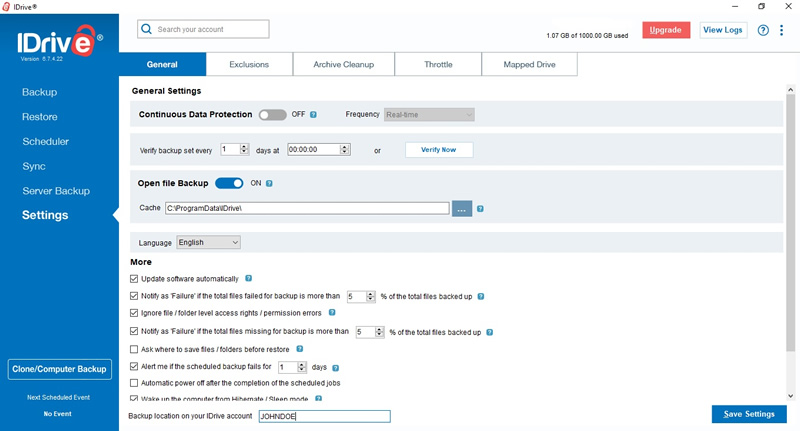Open help icon beside Cache browse button
This screenshot has height=431, width=800.
click(480, 209)
